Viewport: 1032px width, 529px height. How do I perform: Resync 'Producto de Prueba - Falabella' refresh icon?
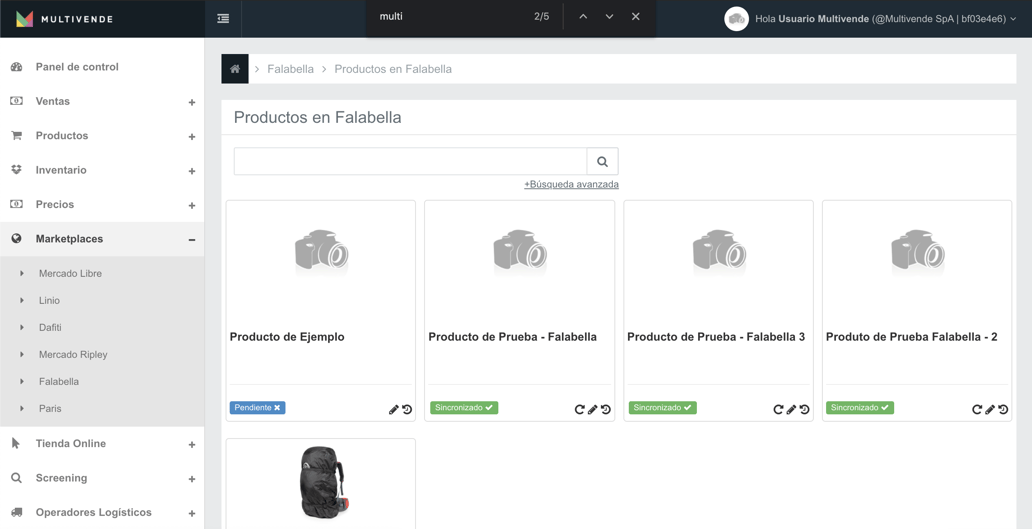tap(579, 409)
